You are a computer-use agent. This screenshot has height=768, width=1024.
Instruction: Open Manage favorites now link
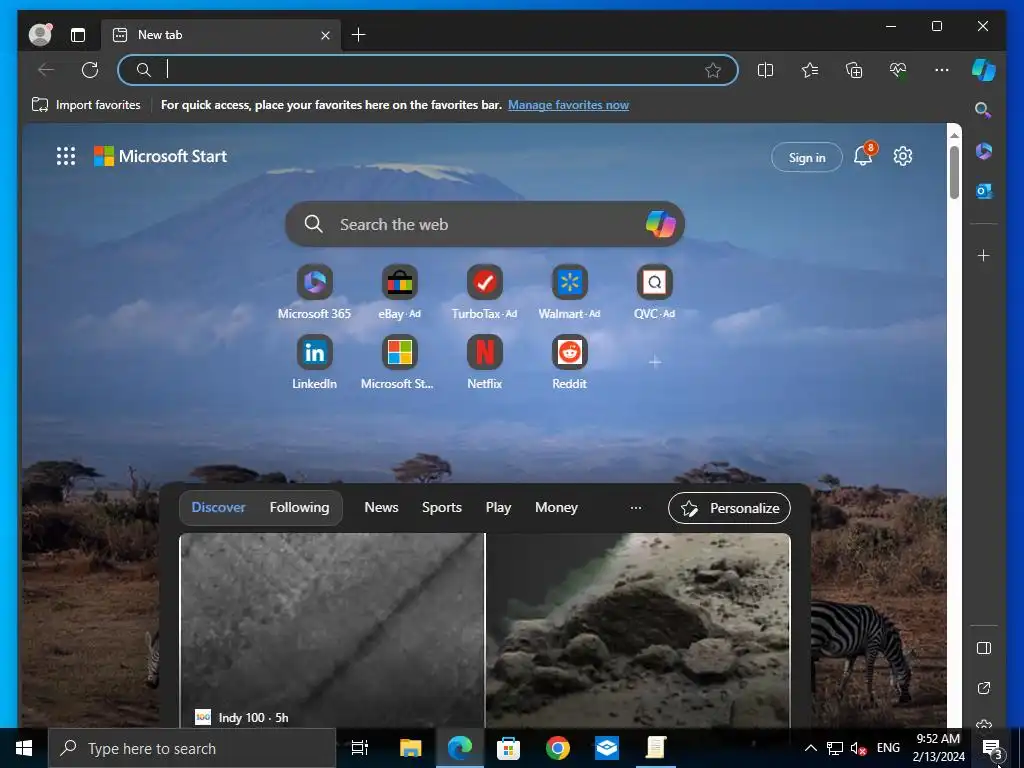pyautogui.click(x=568, y=104)
